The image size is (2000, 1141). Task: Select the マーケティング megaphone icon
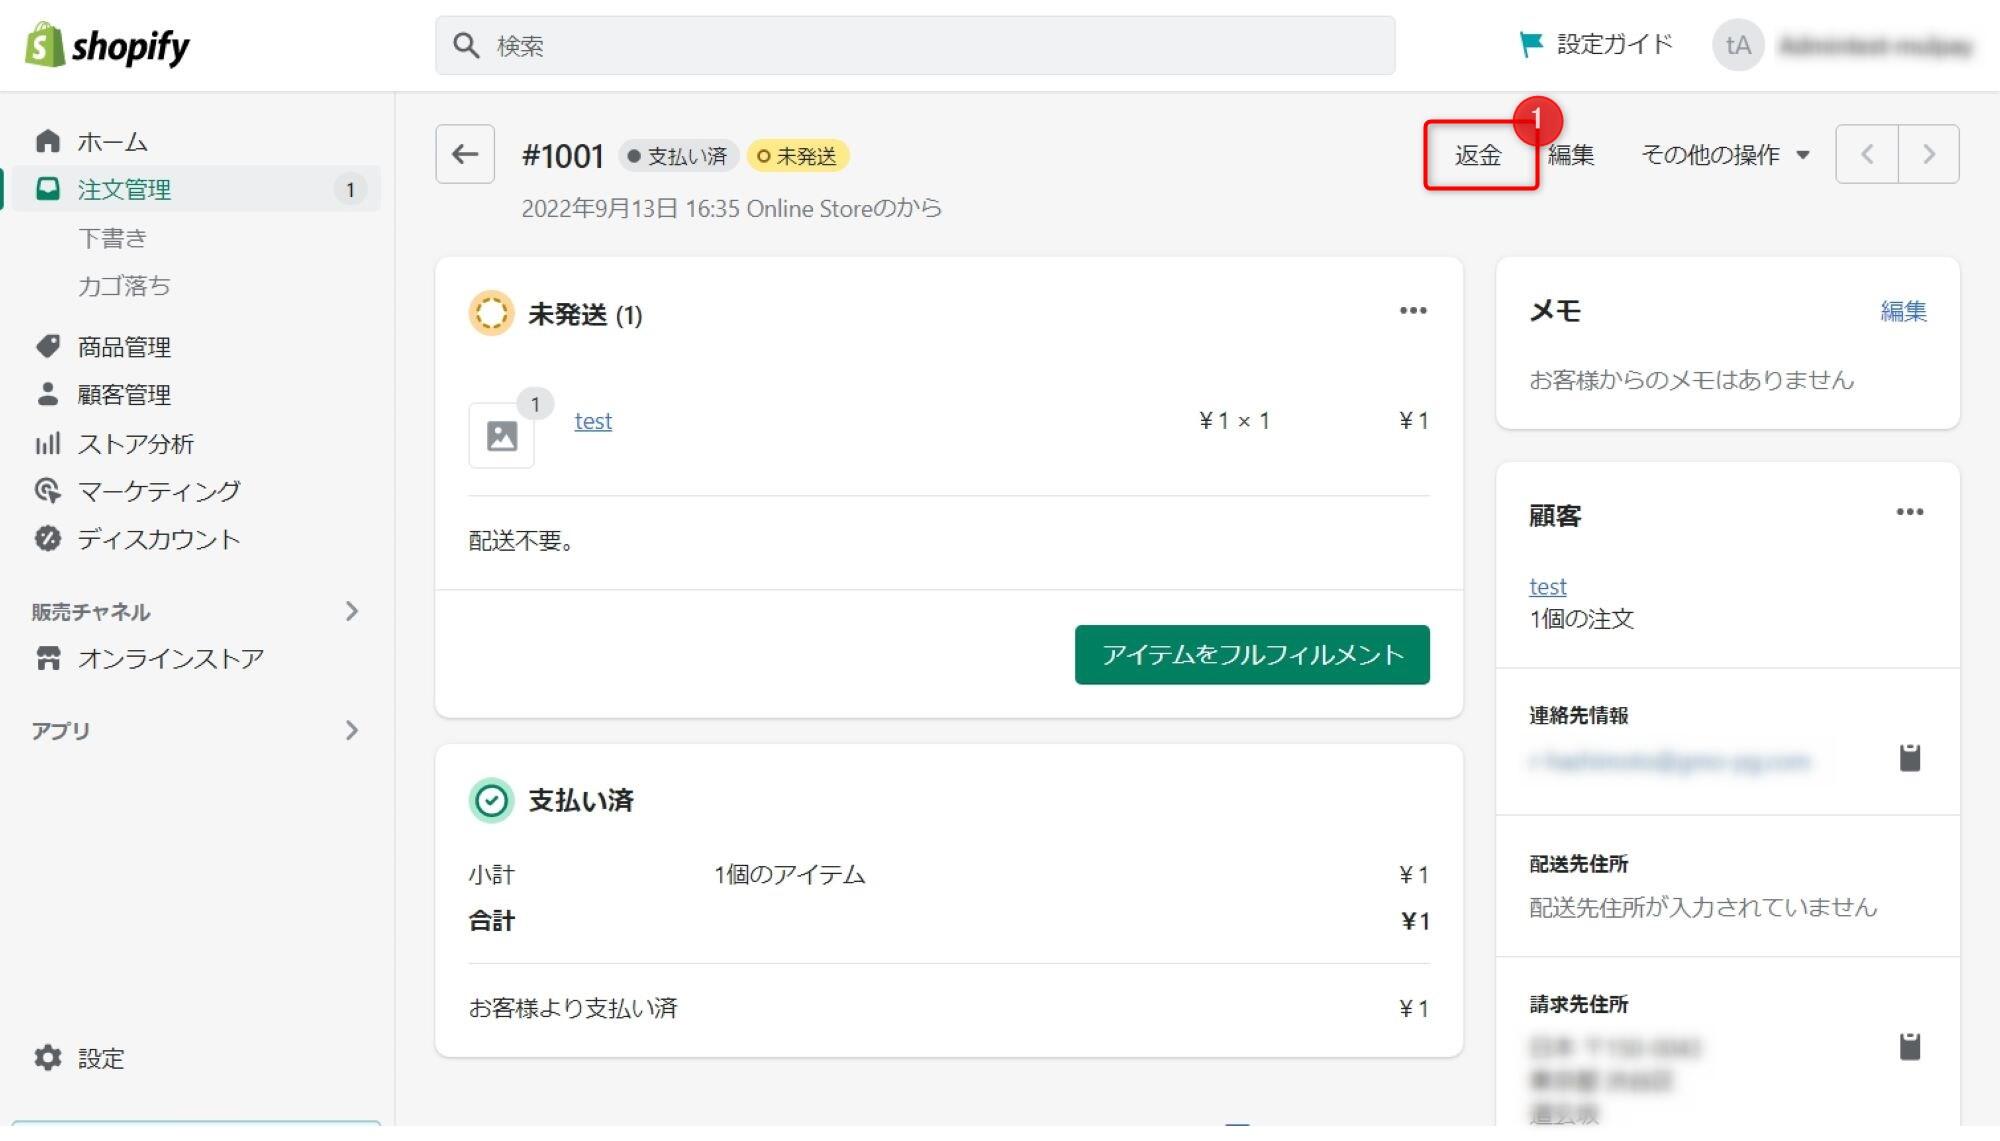click(48, 491)
